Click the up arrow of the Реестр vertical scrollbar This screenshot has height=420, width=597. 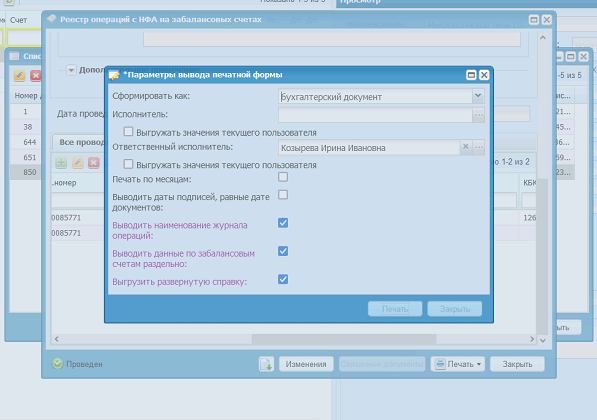point(543,38)
